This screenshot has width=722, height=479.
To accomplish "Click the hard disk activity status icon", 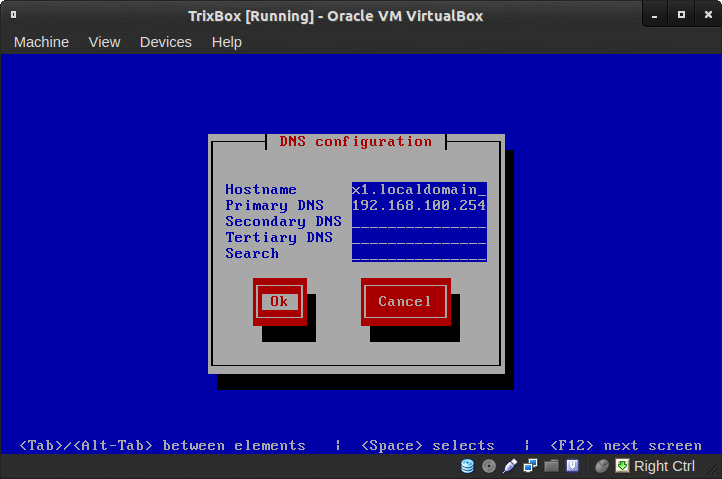I will tap(467, 466).
